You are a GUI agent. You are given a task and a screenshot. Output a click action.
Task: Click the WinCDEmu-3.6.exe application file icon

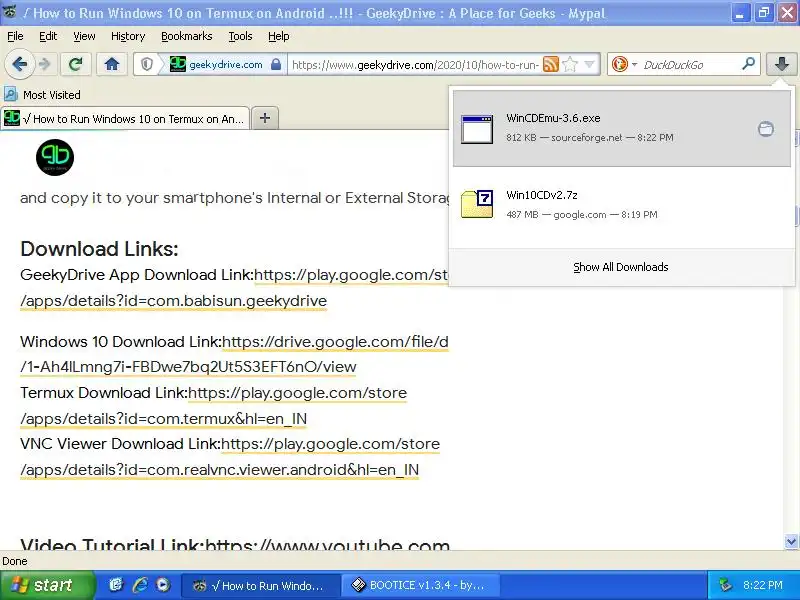tap(477, 129)
